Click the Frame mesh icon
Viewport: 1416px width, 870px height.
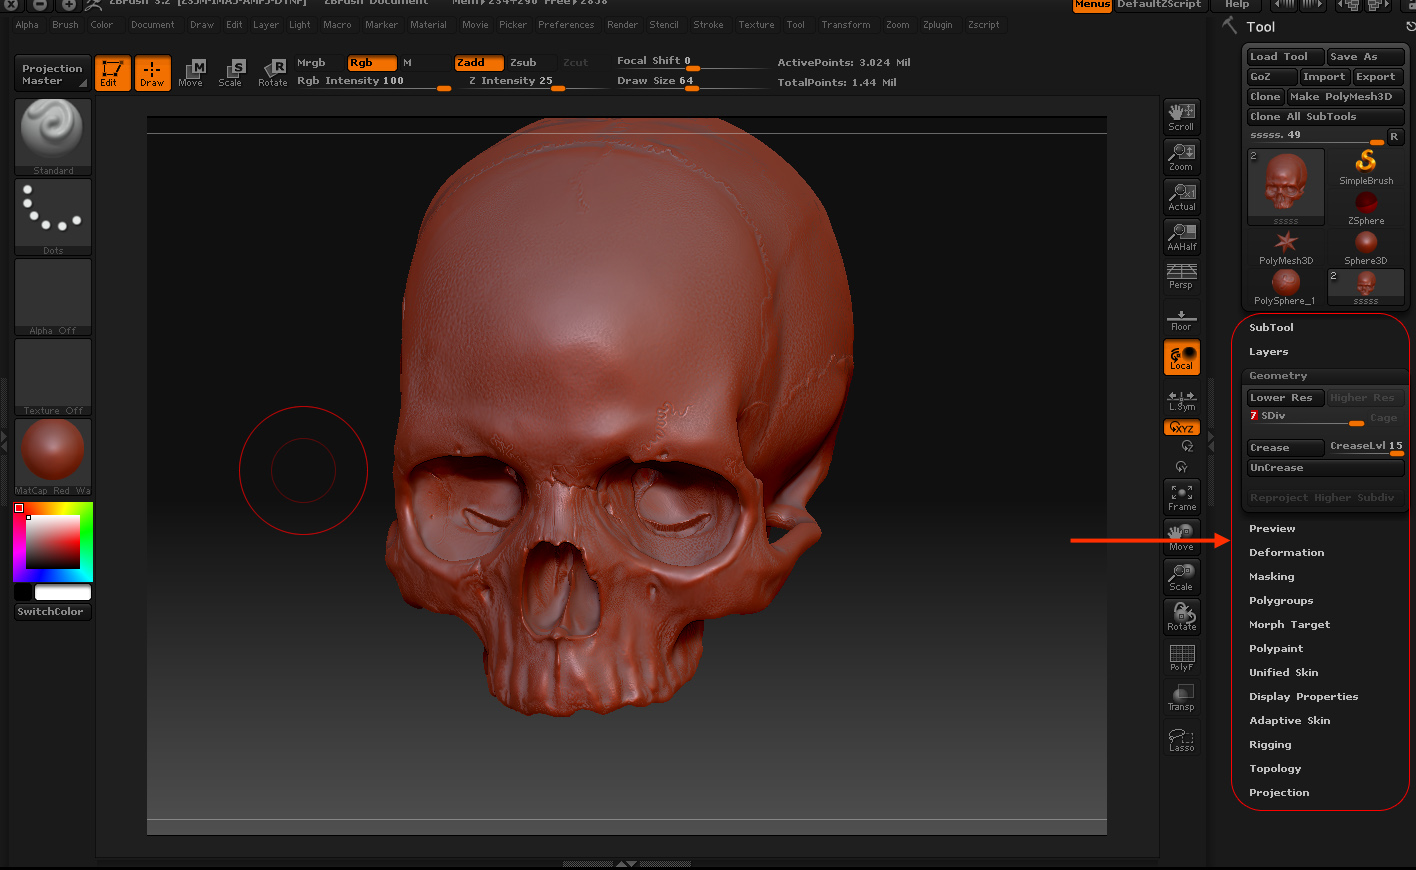tap(1181, 497)
